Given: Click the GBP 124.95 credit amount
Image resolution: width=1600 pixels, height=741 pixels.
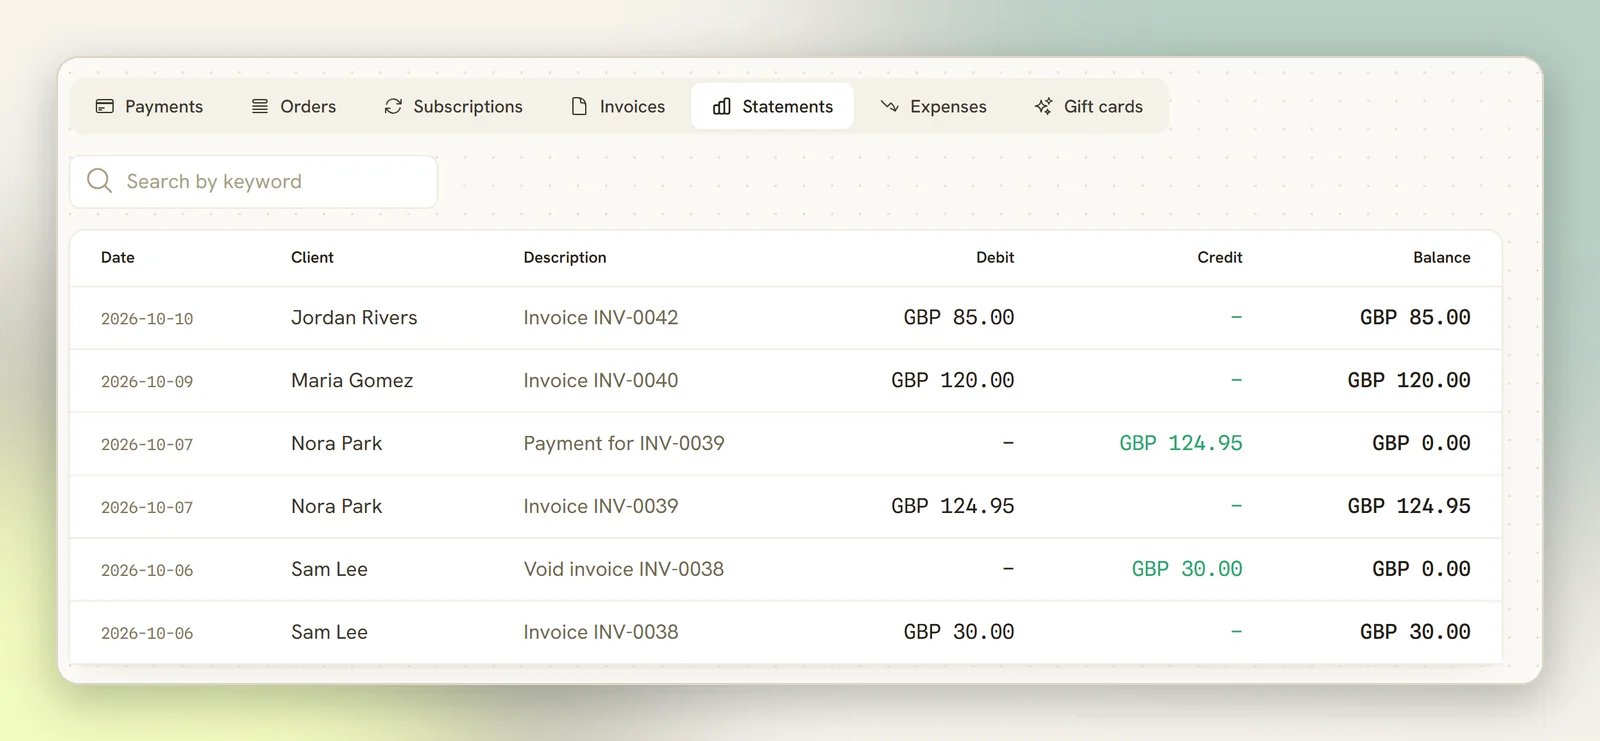Looking at the screenshot, I should [x=1181, y=443].
